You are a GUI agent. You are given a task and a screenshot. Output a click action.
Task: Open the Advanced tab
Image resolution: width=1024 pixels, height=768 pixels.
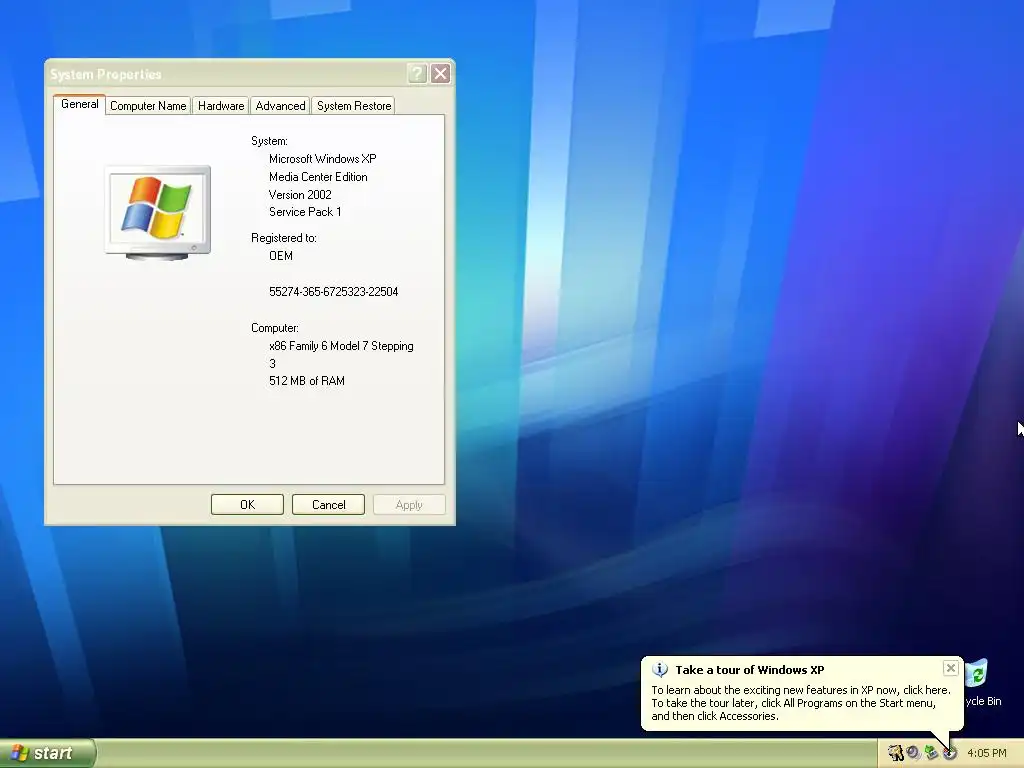point(280,106)
